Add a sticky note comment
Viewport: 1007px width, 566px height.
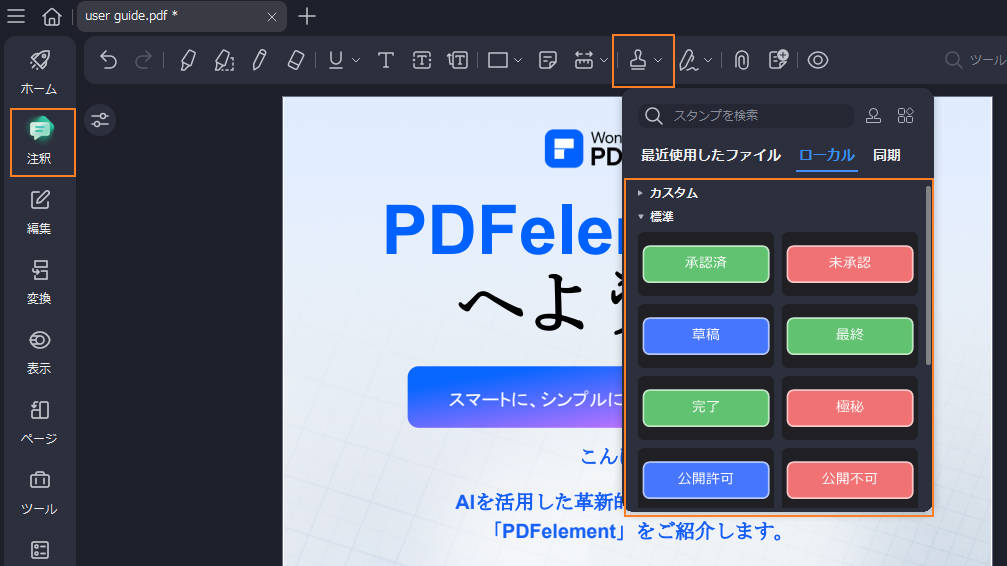[x=548, y=60]
